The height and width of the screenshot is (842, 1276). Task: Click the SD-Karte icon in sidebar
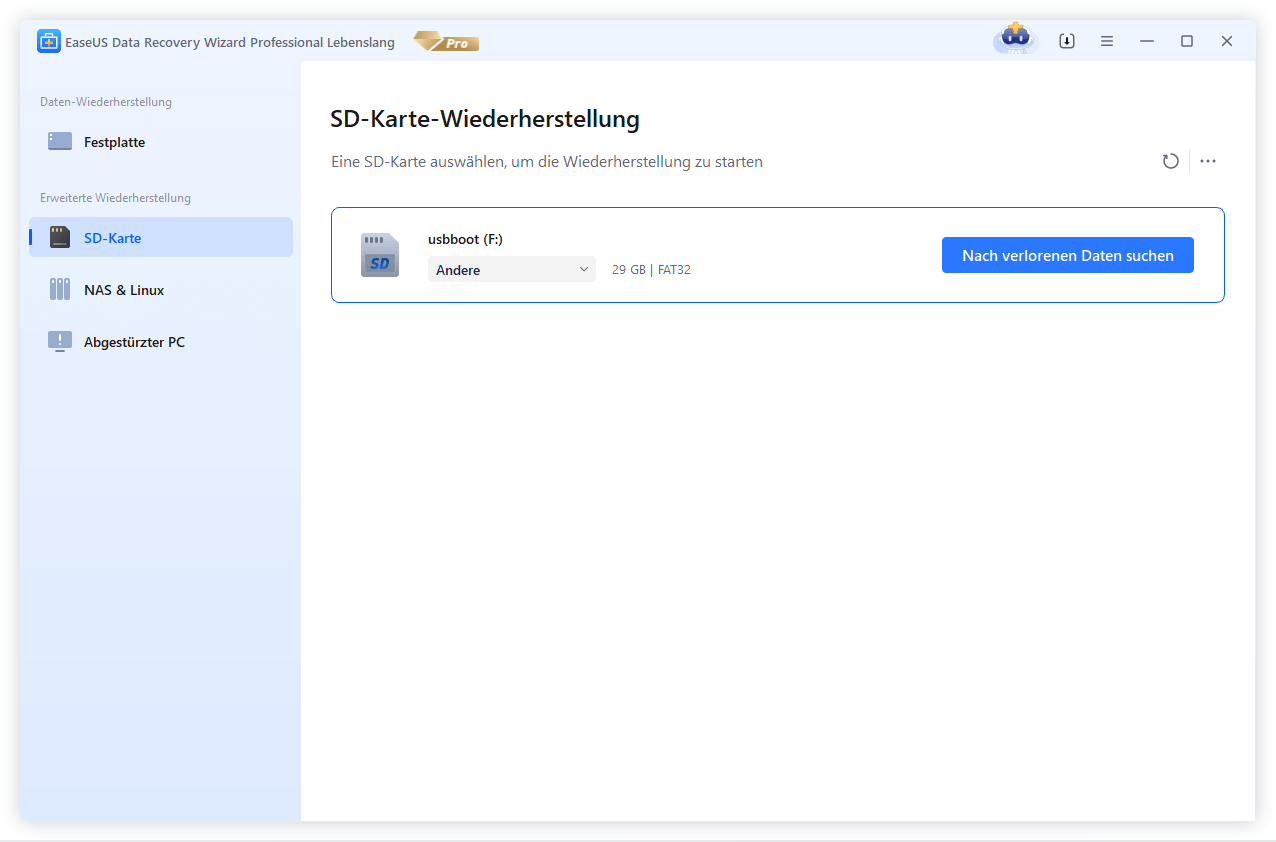coord(60,238)
